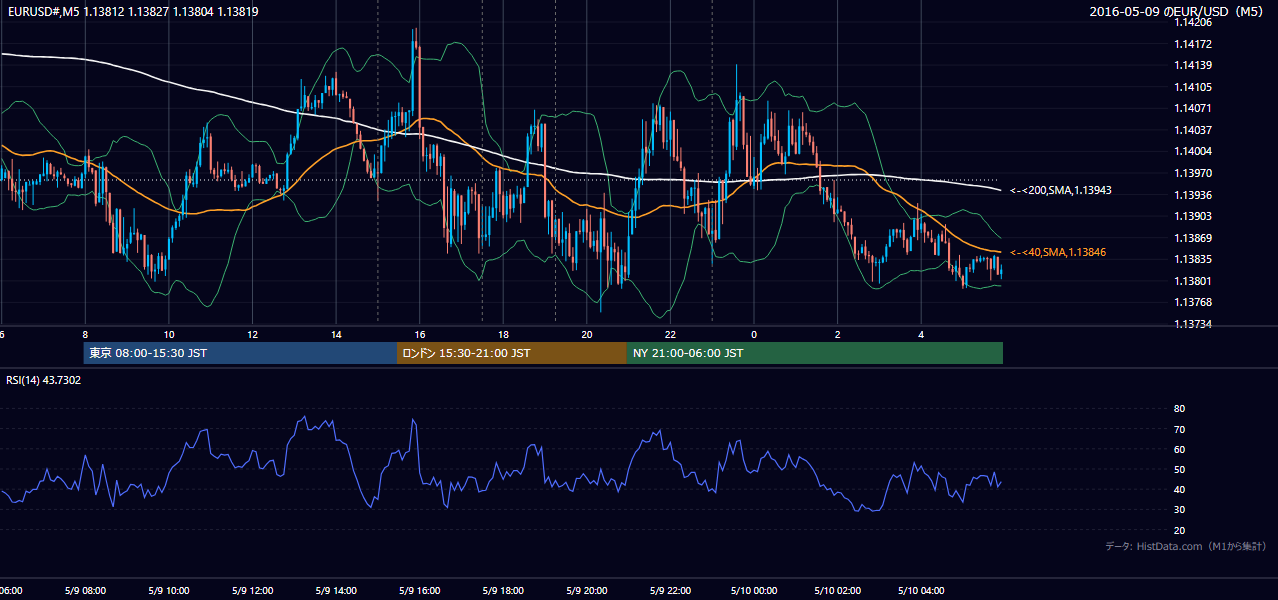Click the NY 21:00-06:00 JST session bar
Viewport: 1278px width, 600px height.
[815, 353]
